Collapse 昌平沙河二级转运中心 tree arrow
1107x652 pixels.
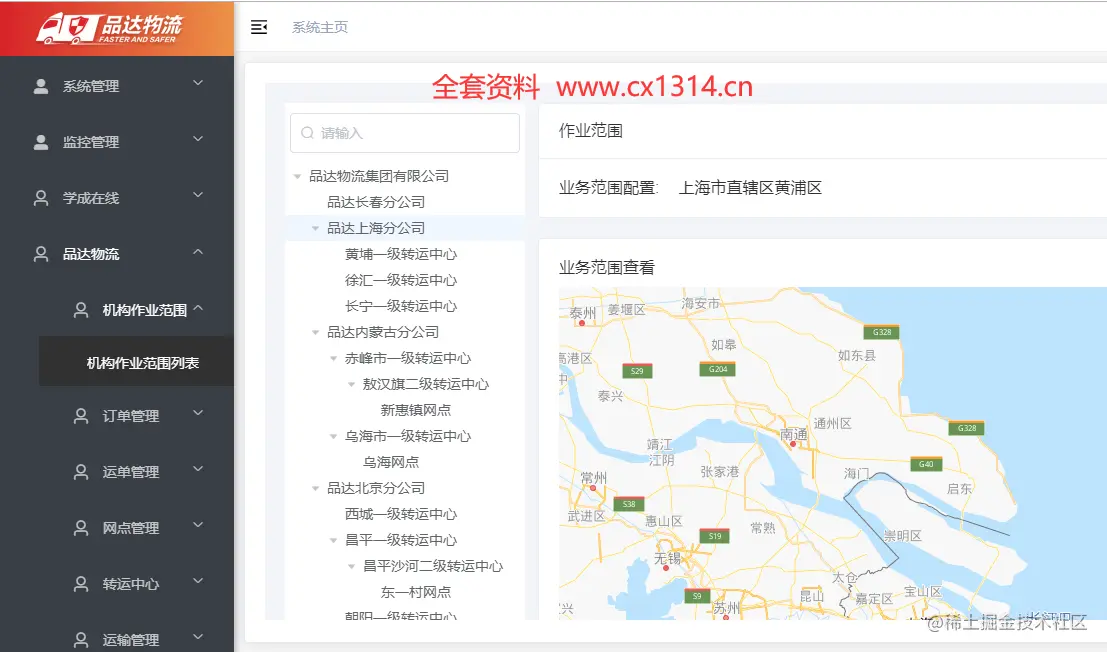coord(352,567)
